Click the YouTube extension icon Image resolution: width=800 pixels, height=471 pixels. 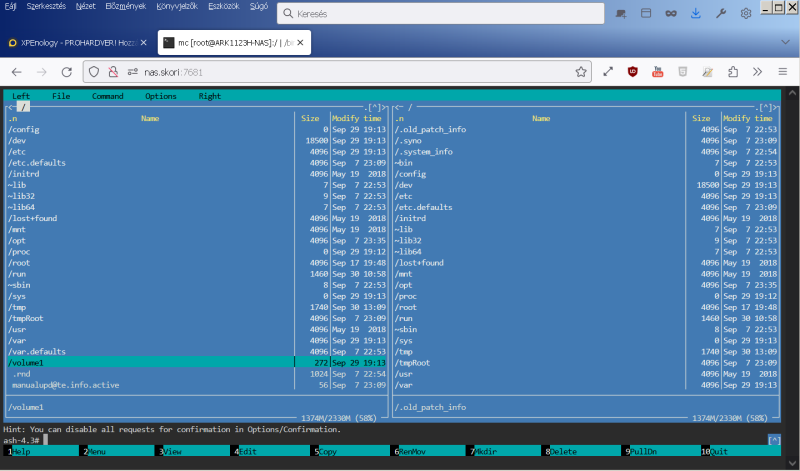coord(658,72)
